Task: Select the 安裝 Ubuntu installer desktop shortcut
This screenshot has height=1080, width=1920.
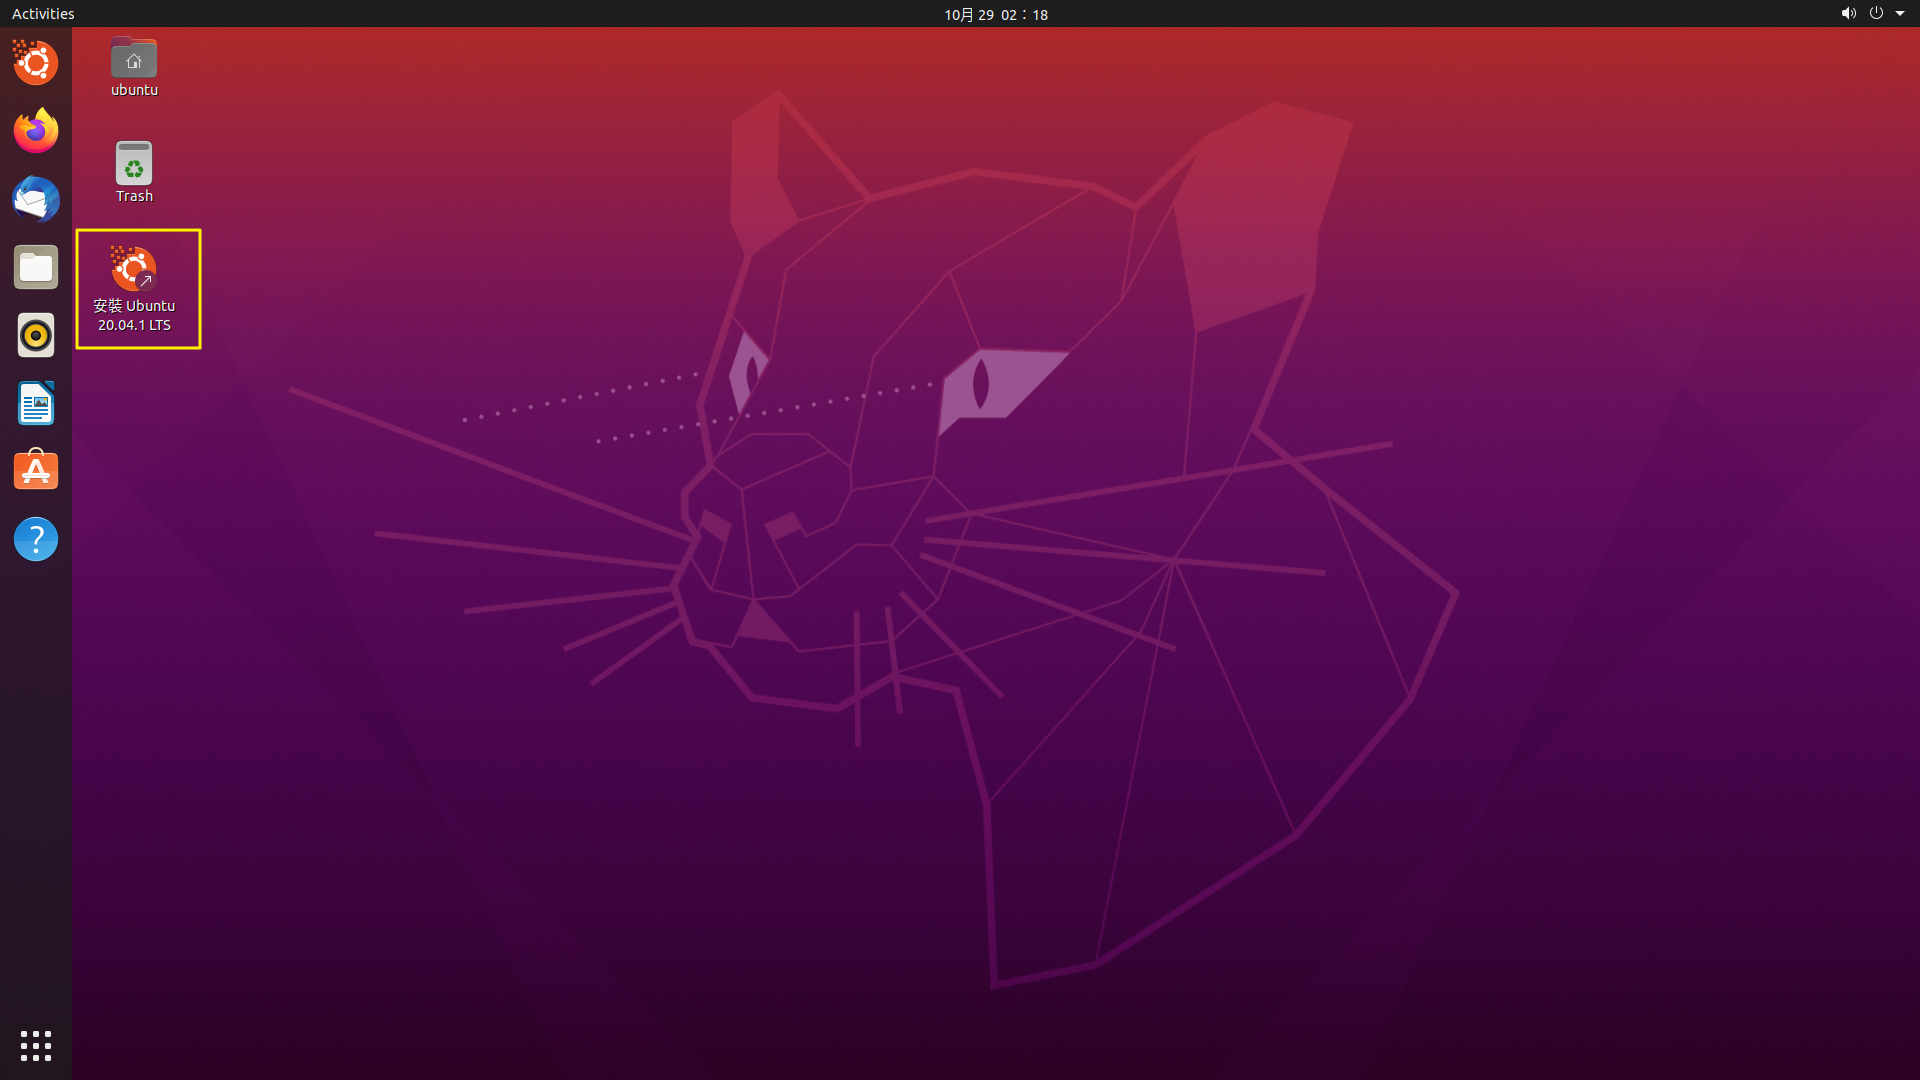Action: (134, 269)
